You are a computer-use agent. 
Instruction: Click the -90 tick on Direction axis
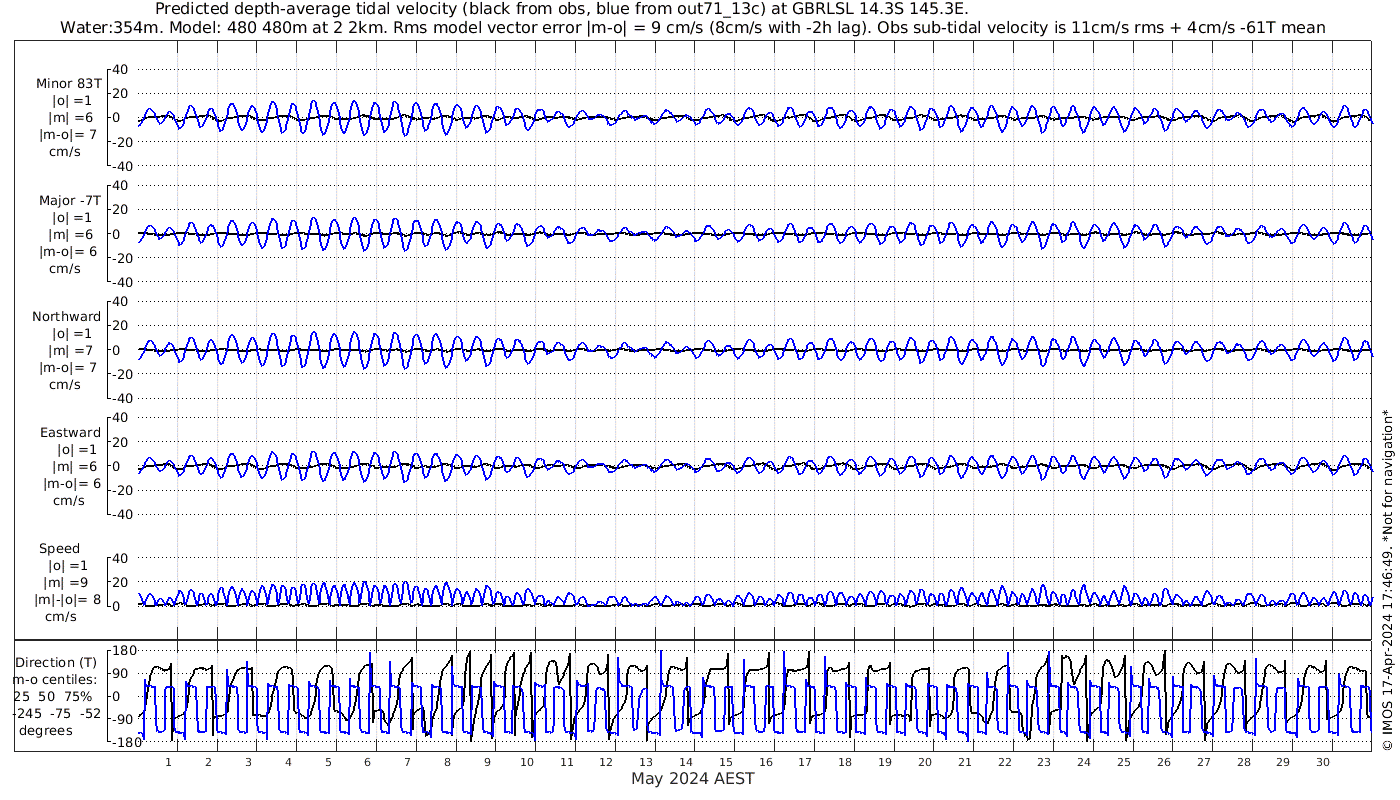click(123, 718)
